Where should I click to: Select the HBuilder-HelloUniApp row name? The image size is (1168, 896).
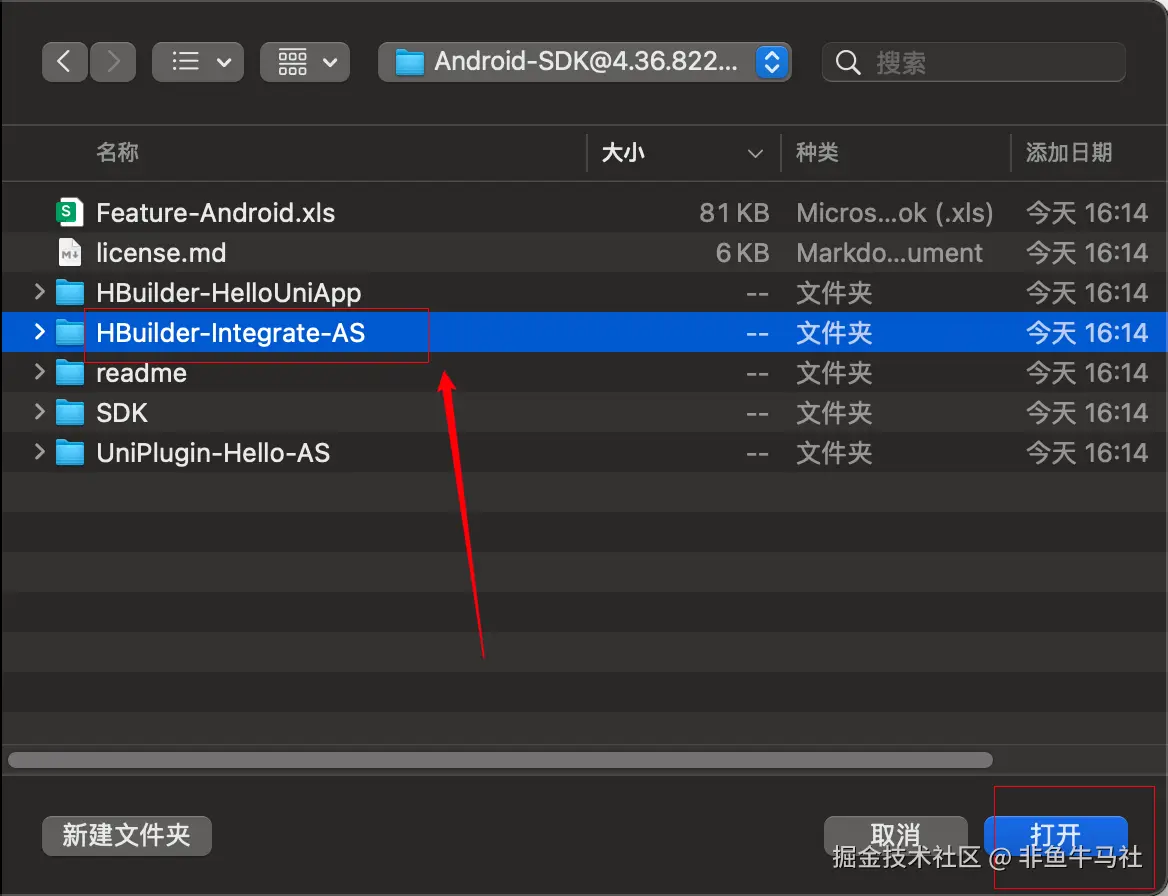229,293
